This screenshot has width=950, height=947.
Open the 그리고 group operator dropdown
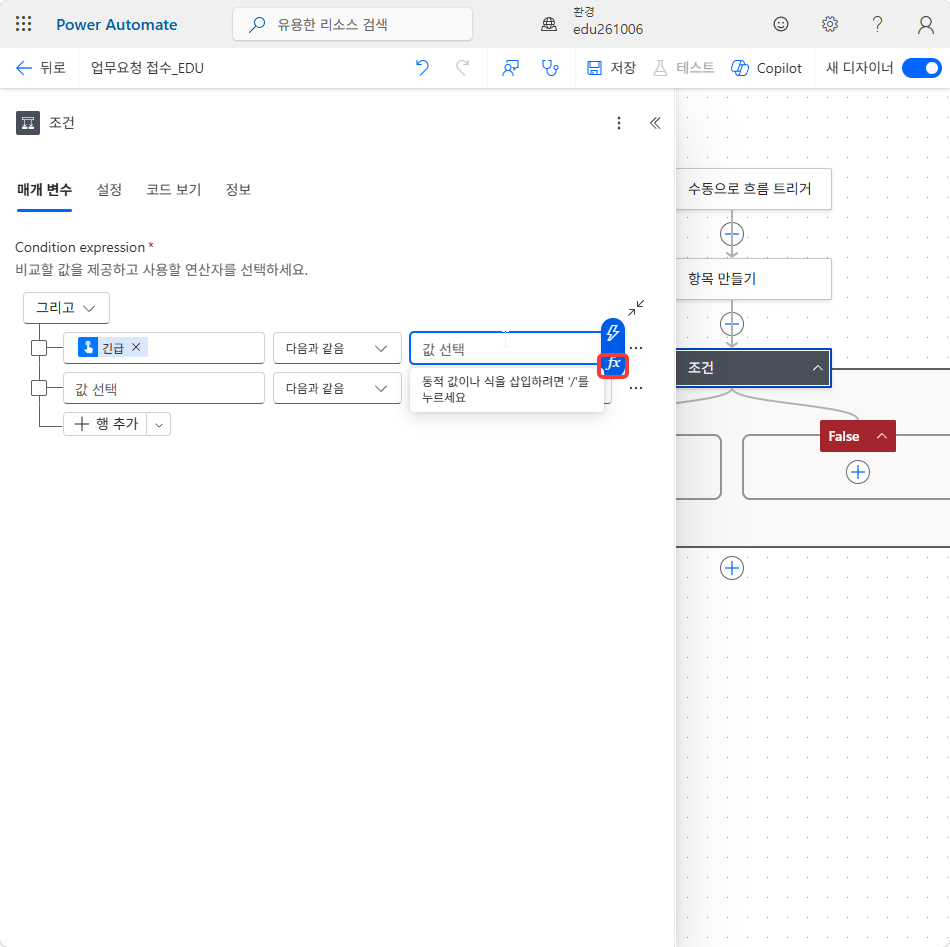point(66,308)
